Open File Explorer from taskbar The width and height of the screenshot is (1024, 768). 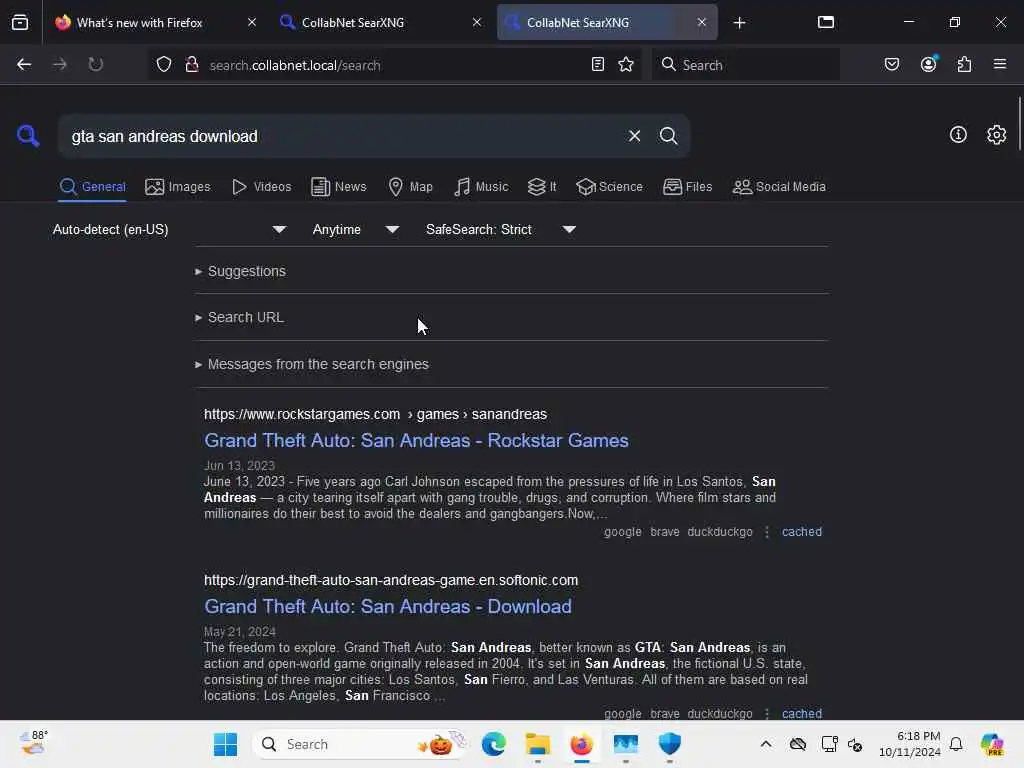(x=537, y=744)
